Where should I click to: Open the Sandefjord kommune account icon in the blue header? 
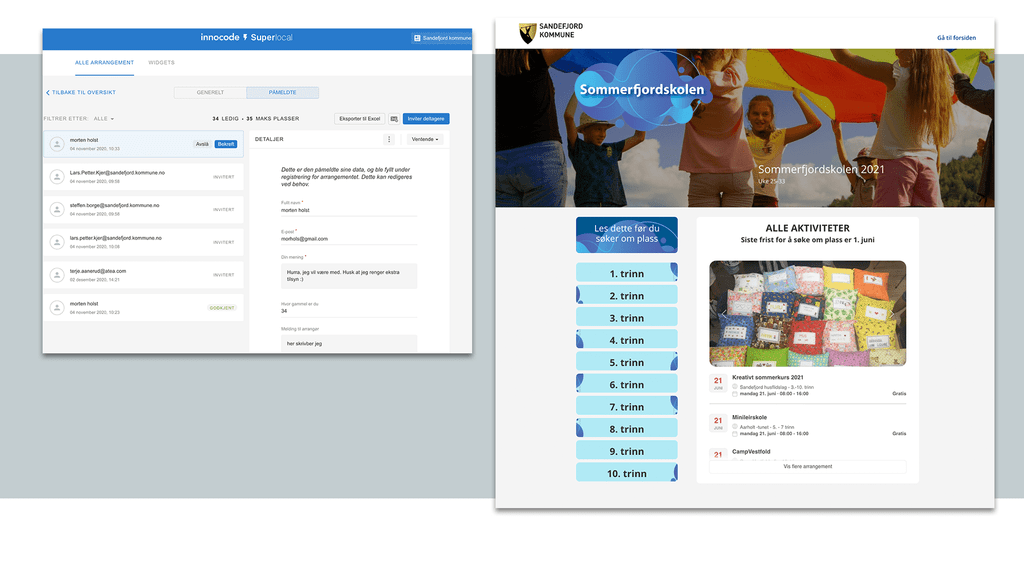coord(417,38)
